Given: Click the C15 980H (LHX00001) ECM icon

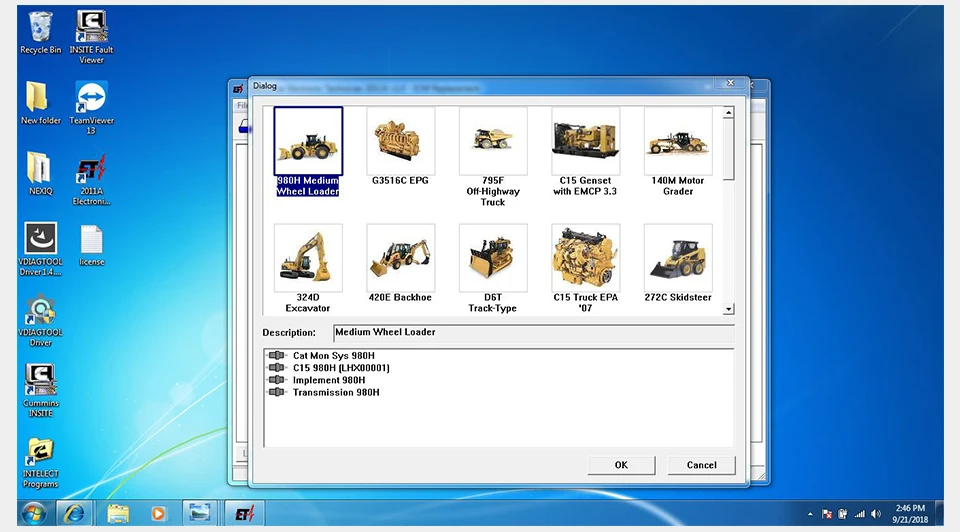Looking at the screenshot, I should point(277,367).
